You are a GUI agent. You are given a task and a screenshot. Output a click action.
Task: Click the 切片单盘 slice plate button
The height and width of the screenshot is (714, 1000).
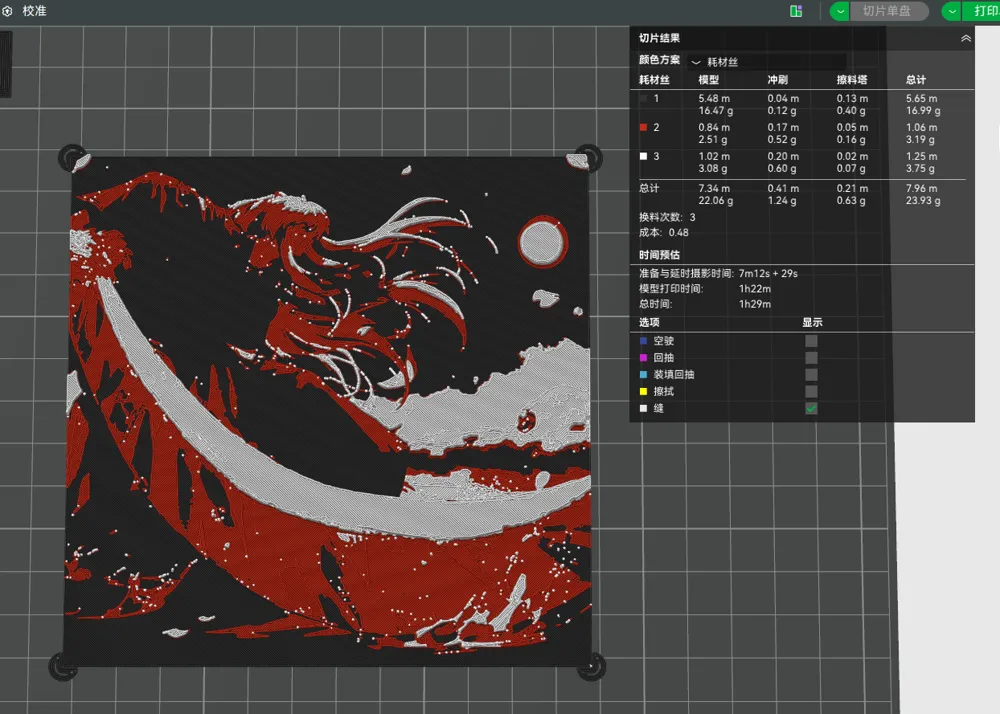pos(887,11)
